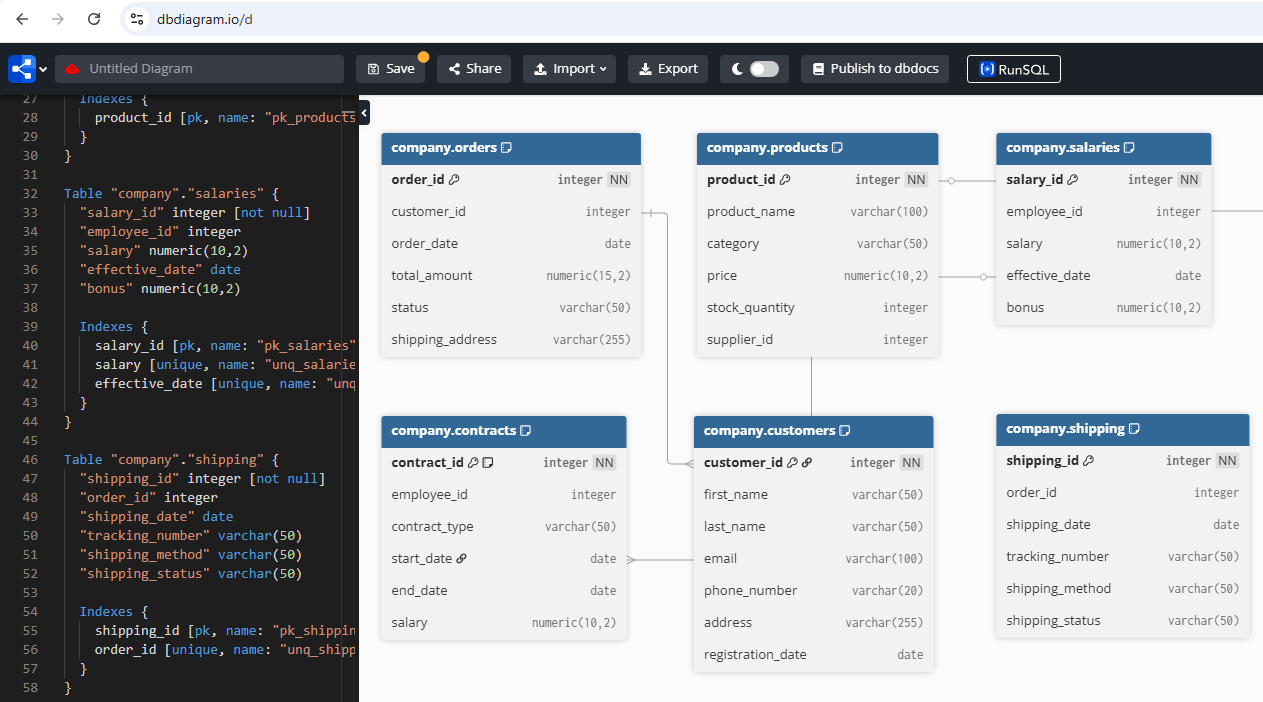
Task: Click link icon next to start_date
Action: pos(461,559)
